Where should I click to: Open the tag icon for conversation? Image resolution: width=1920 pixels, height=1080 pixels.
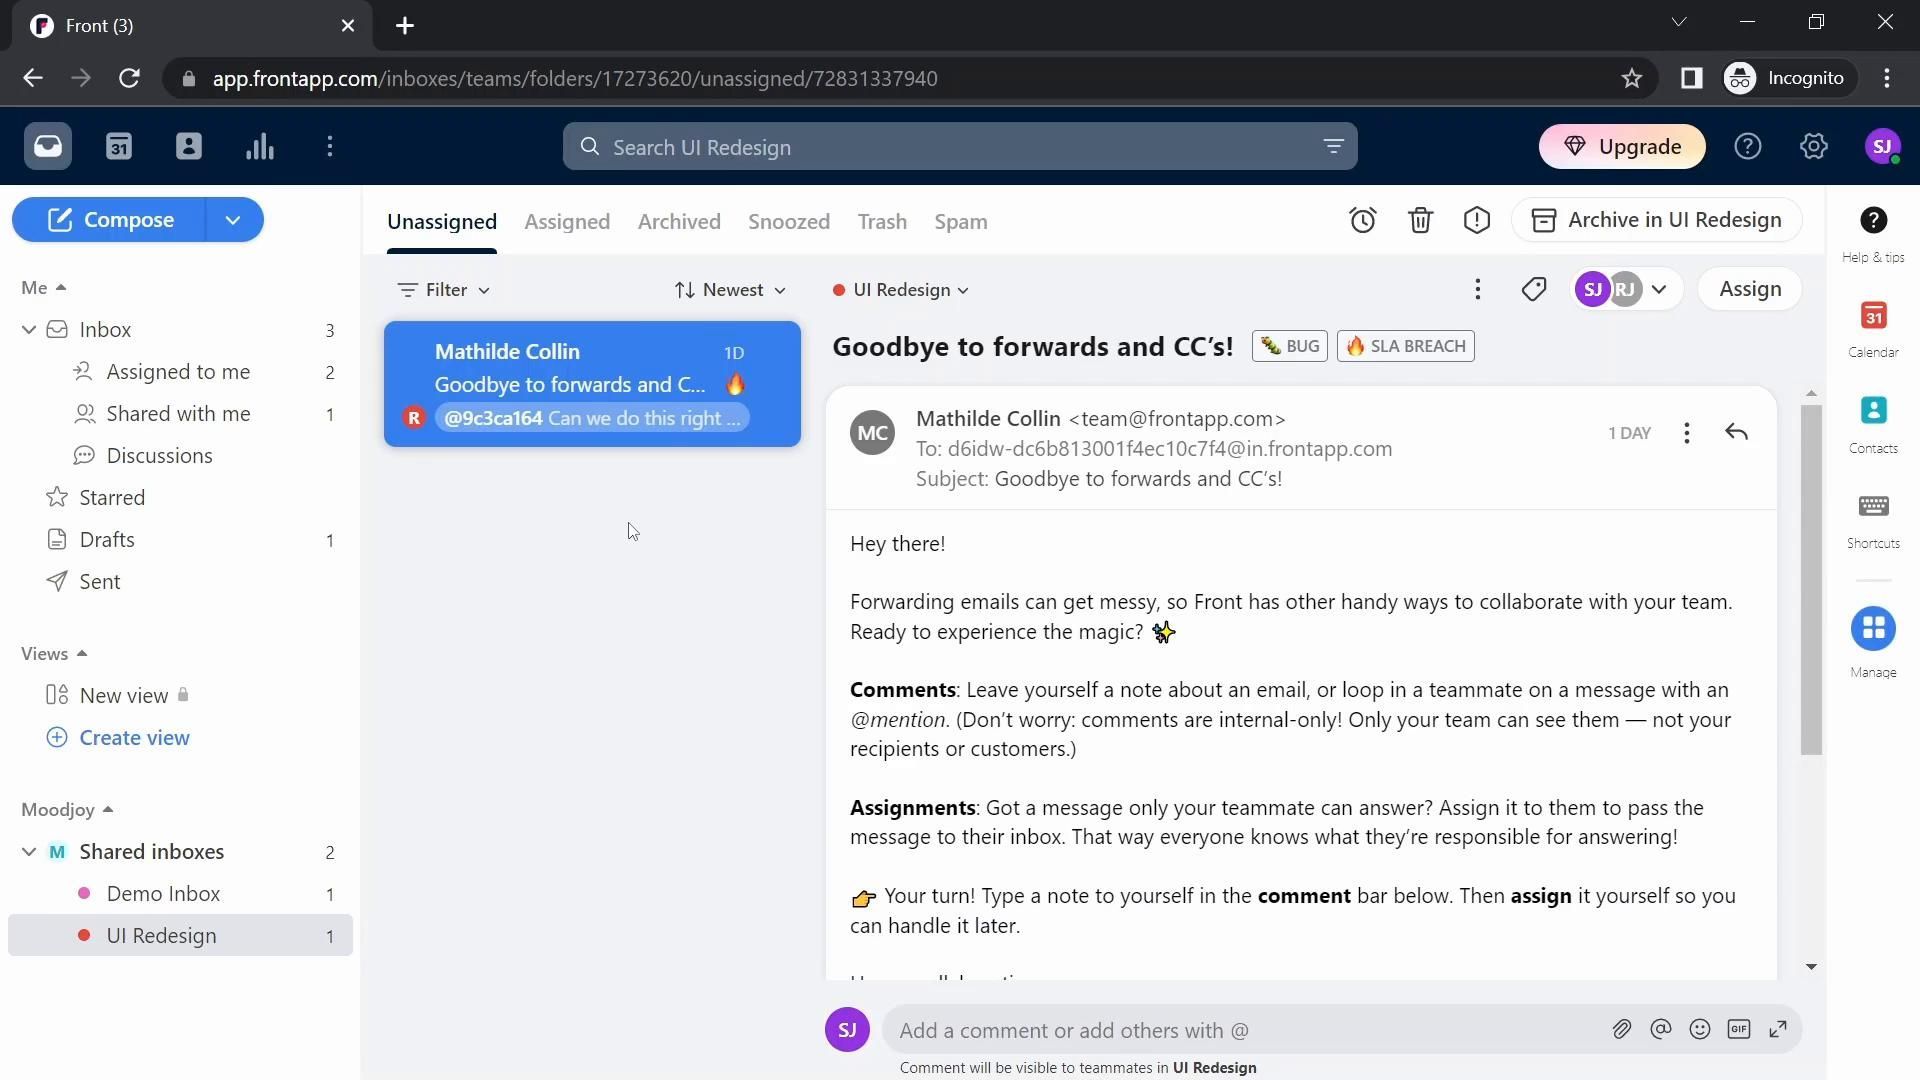[x=1533, y=290]
